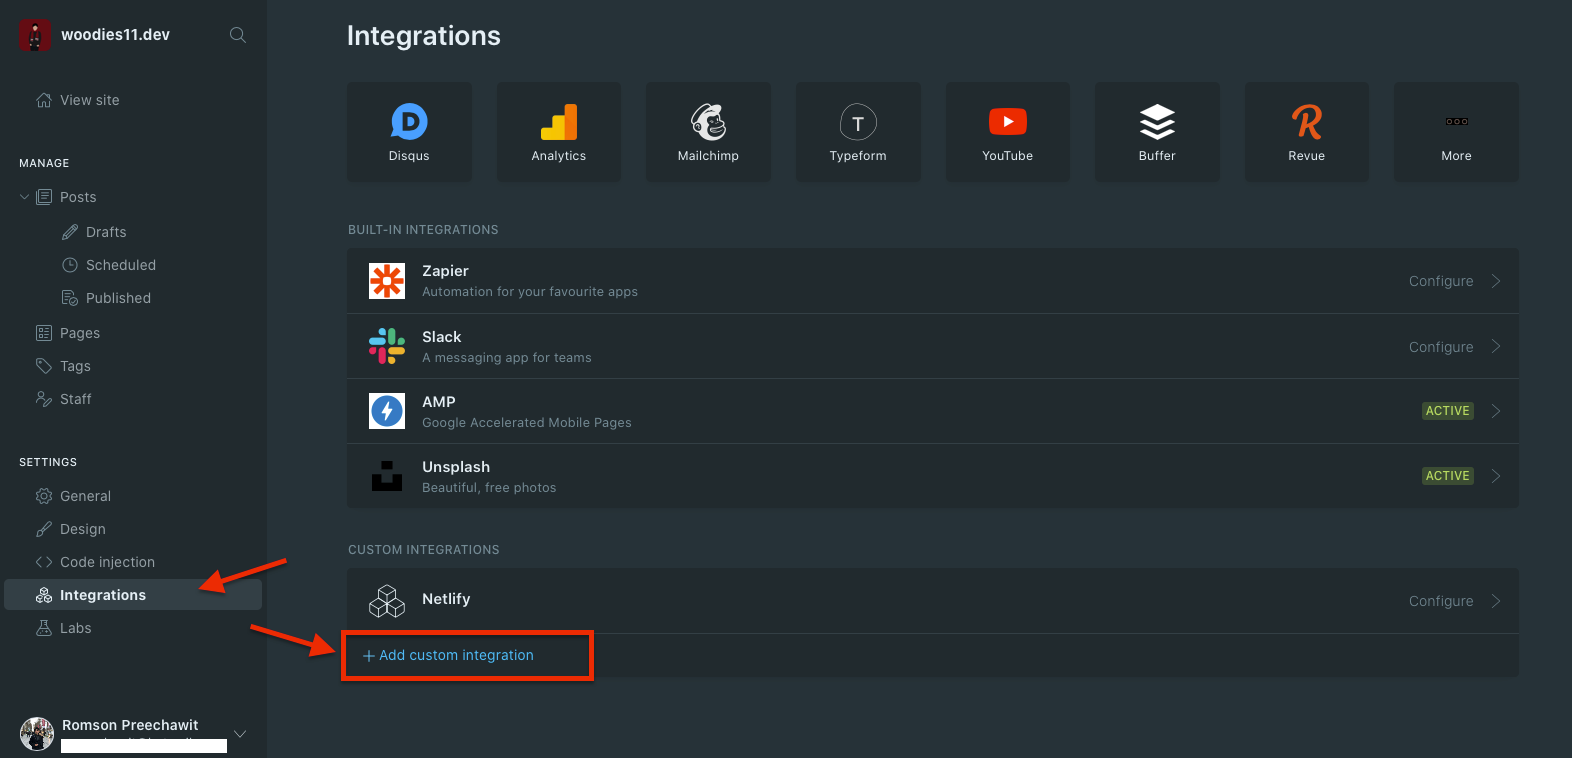
Task: Click Configure on the Slack row
Action: (1441, 347)
